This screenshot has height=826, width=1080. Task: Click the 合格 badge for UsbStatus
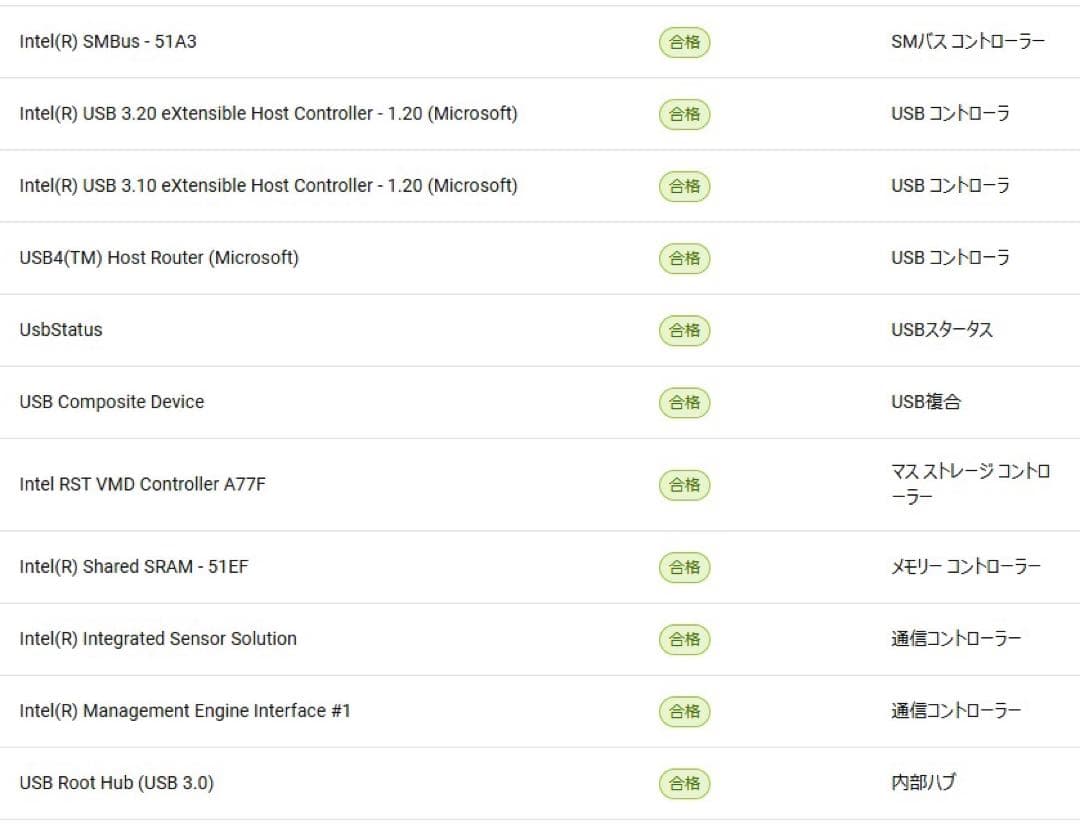click(683, 330)
